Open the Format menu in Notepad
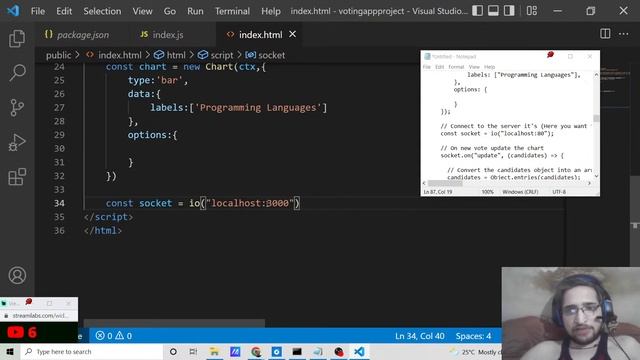640x360 pixels. click(456, 67)
